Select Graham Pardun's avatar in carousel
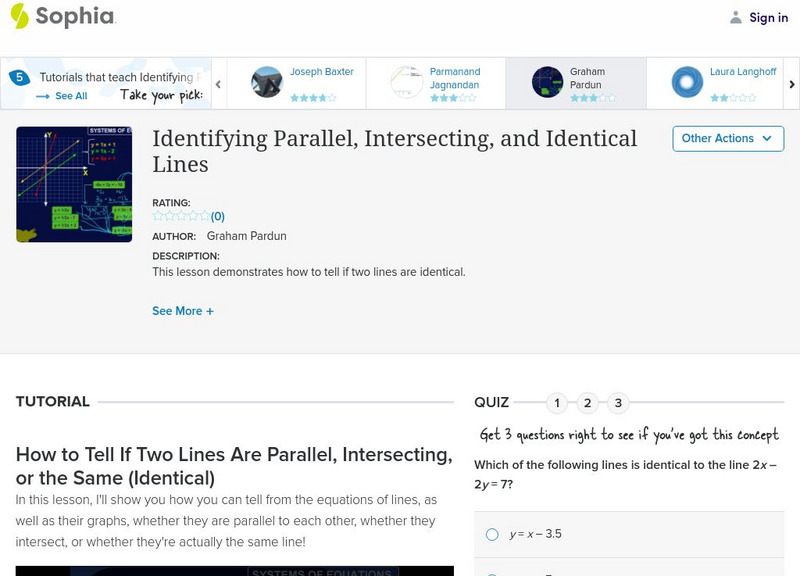The height and width of the screenshot is (576, 800). pos(547,82)
